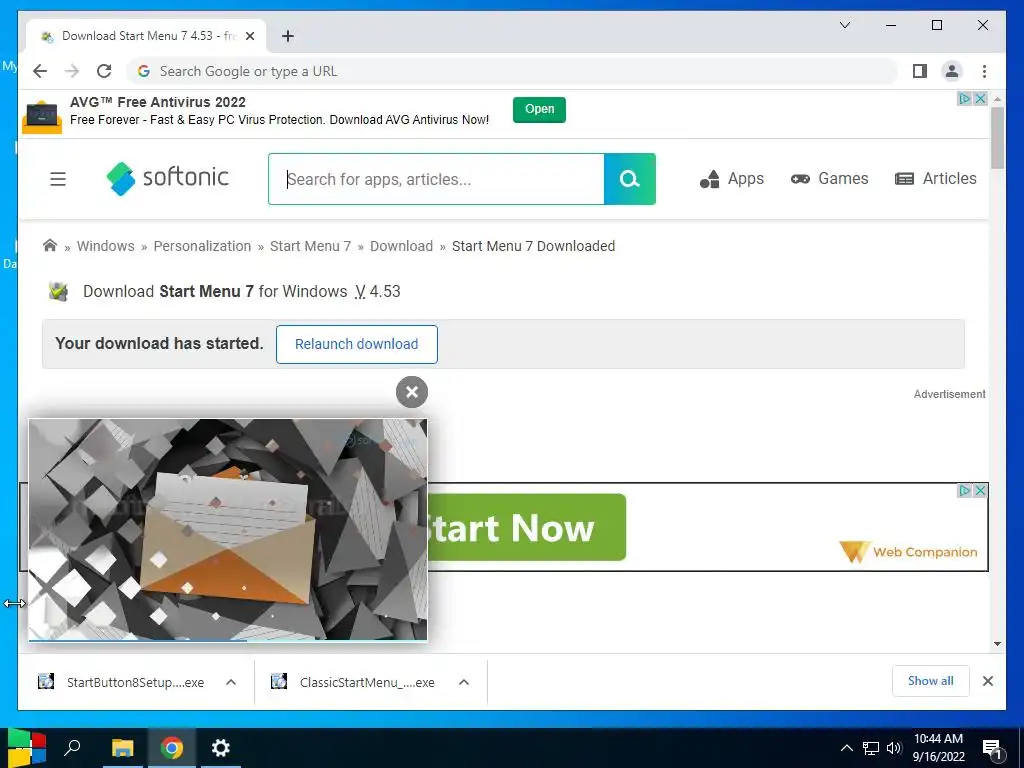Open the Start Menu 7 breadcrumb
This screenshot has height=768, width=1024.
310,246
